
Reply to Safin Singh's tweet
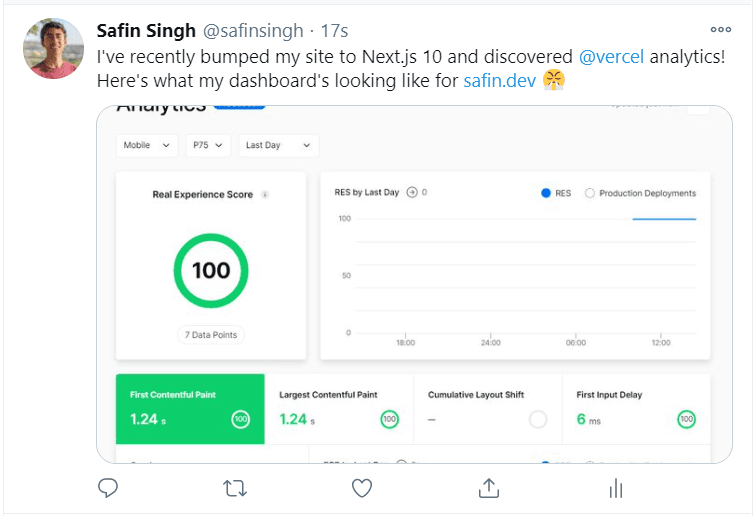[108, 488]
